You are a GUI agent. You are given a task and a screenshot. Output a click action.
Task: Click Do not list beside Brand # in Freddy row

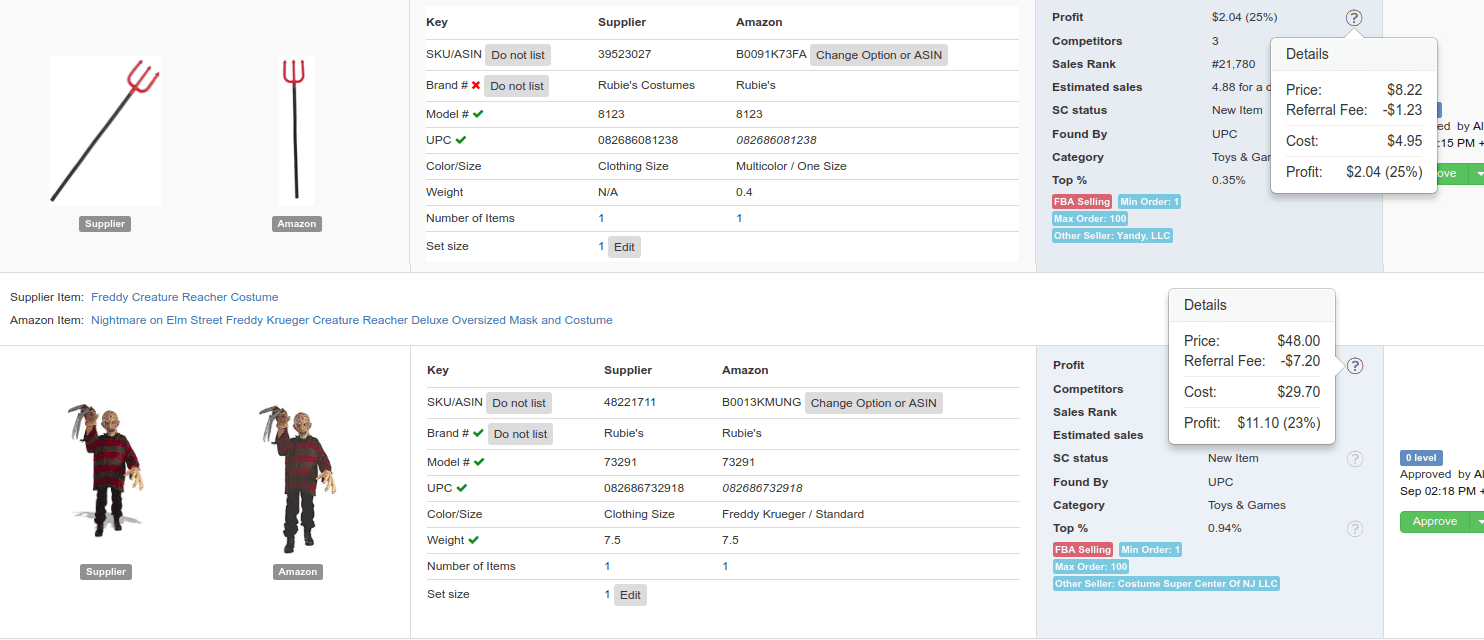click(x=520, y=434)
